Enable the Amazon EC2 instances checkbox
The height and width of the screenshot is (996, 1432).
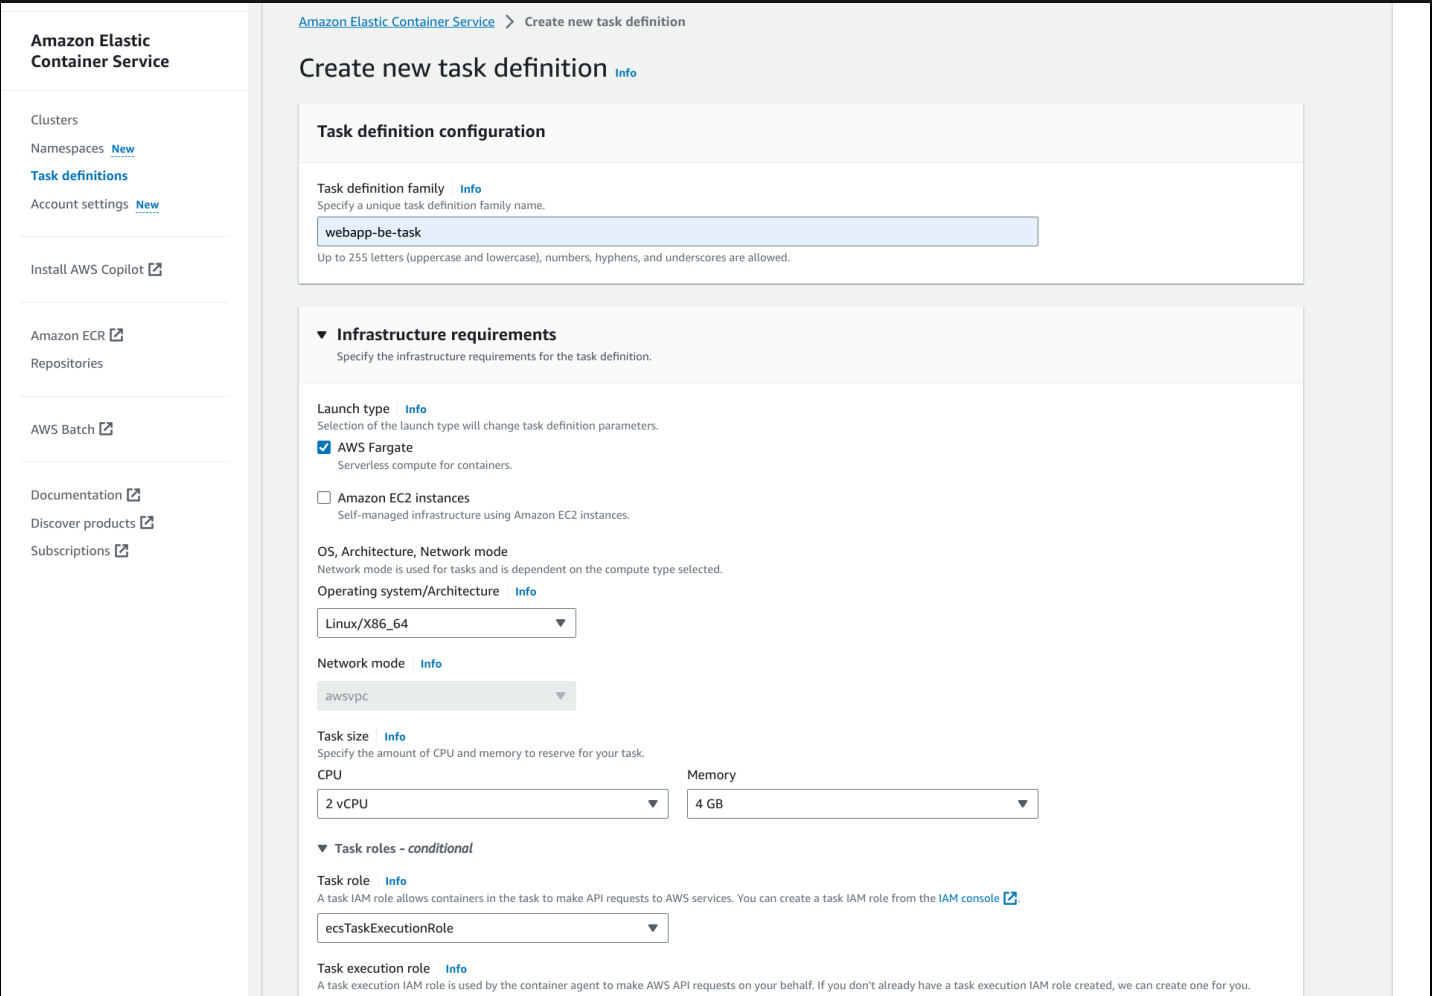324,498
